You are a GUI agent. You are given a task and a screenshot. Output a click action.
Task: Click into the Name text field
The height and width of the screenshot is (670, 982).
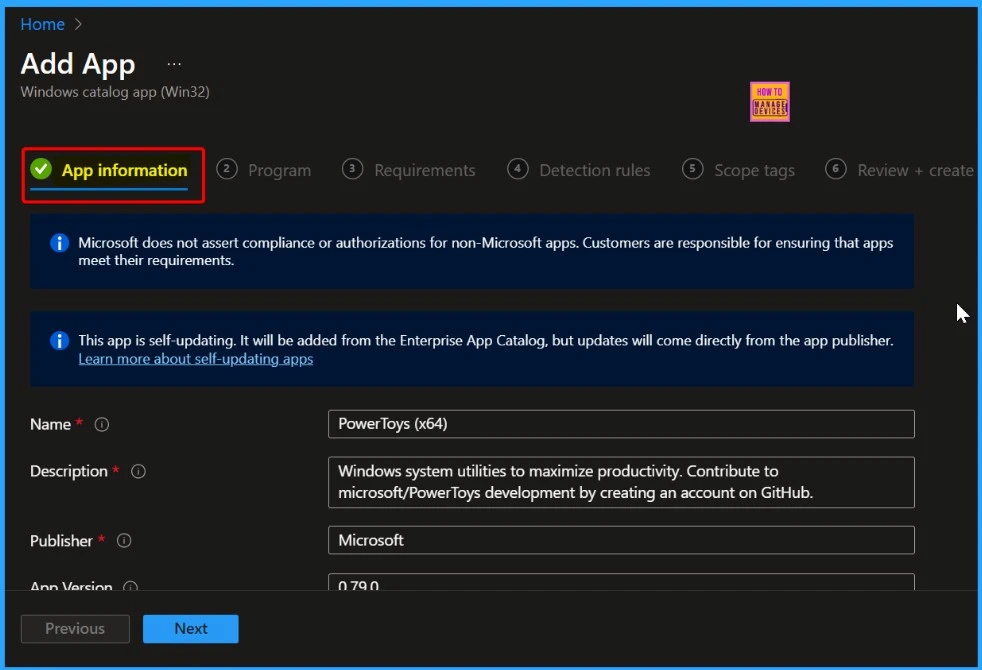[x=620, y=424]
